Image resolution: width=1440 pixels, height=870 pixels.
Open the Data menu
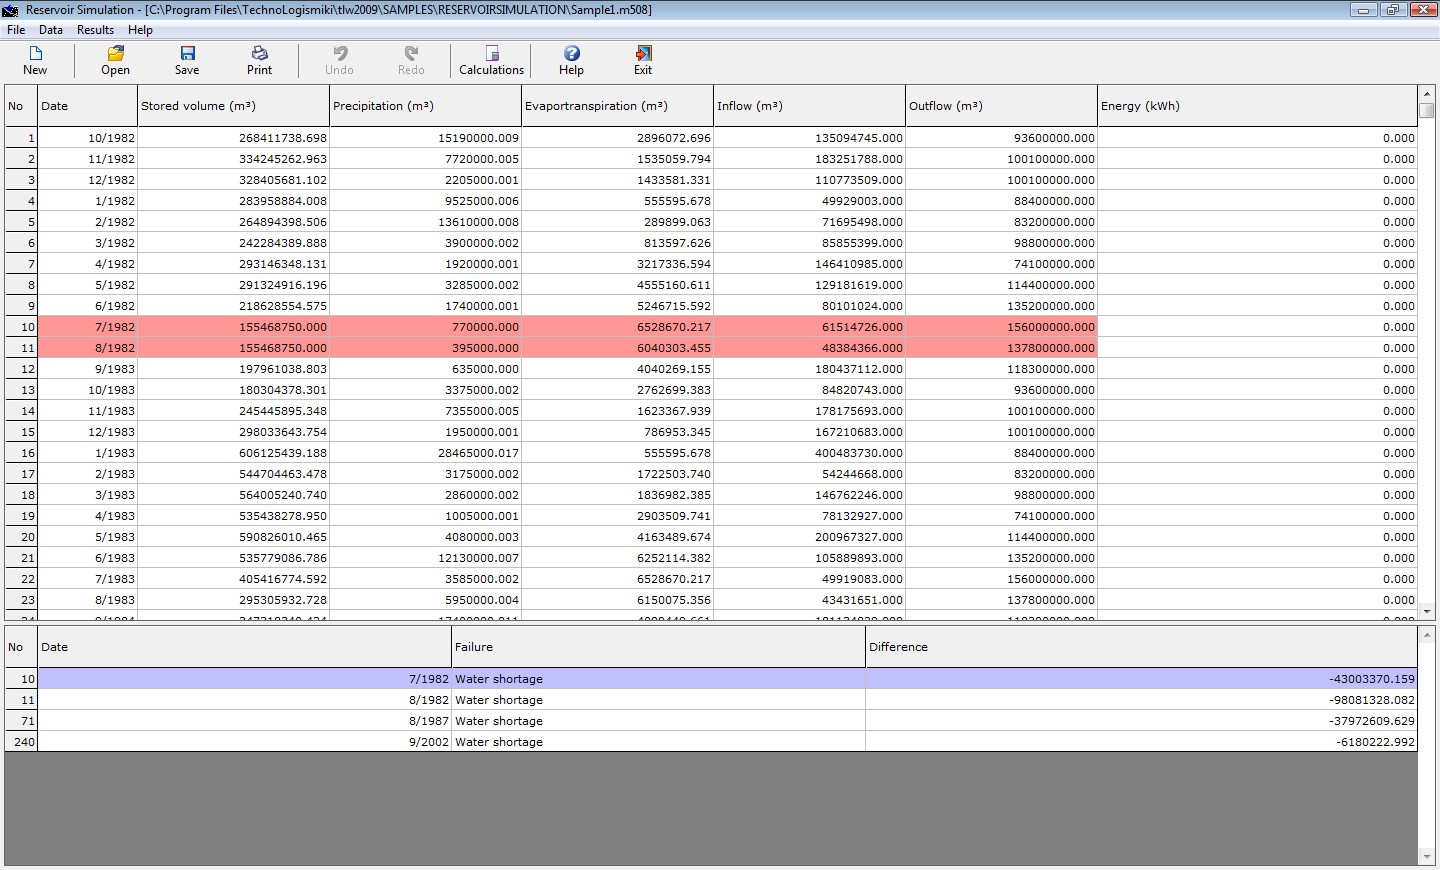click(x=51, y=30)
